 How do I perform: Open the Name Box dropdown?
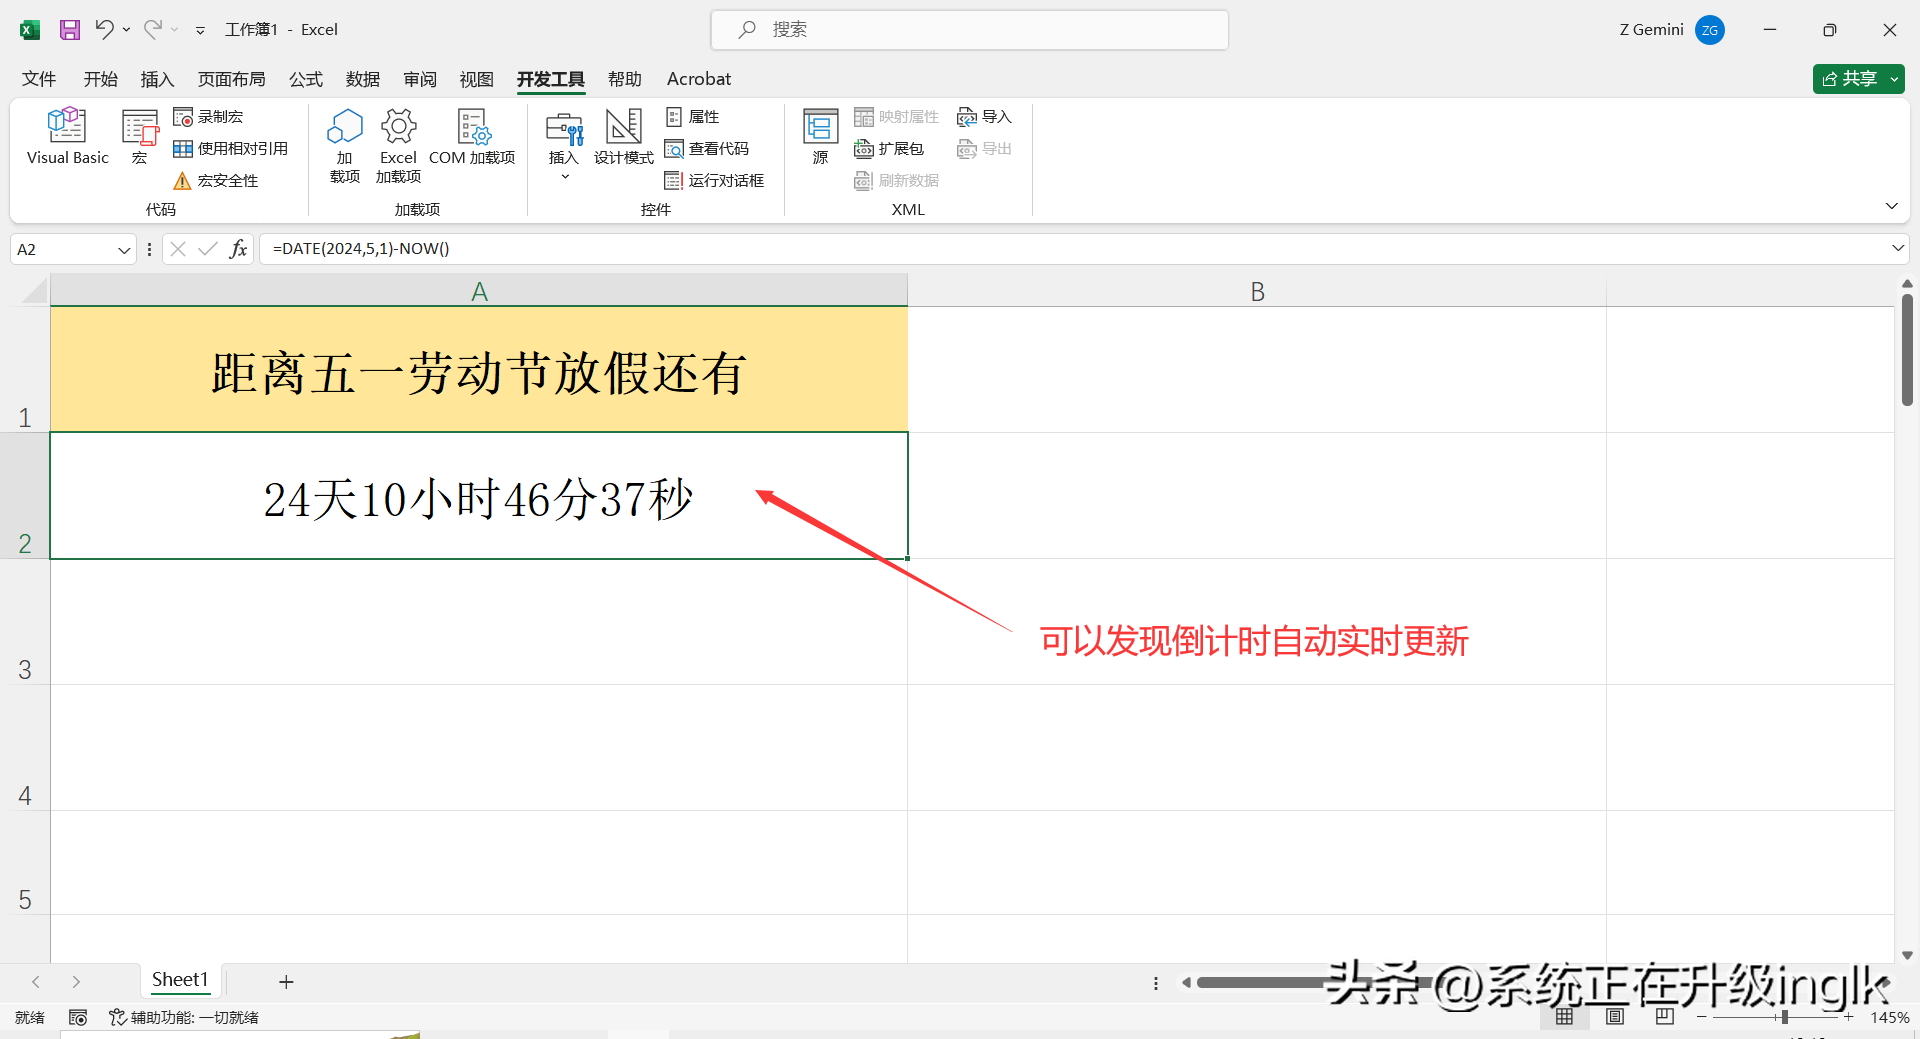(124, 250)
